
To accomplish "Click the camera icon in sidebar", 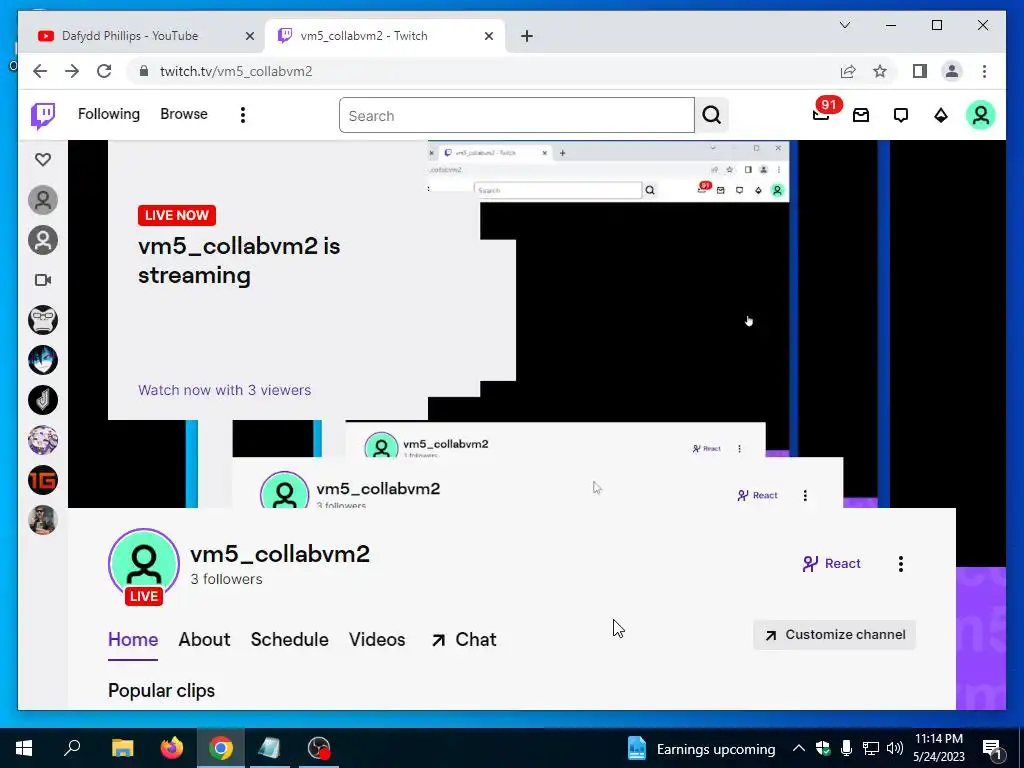I will (43, 280).
